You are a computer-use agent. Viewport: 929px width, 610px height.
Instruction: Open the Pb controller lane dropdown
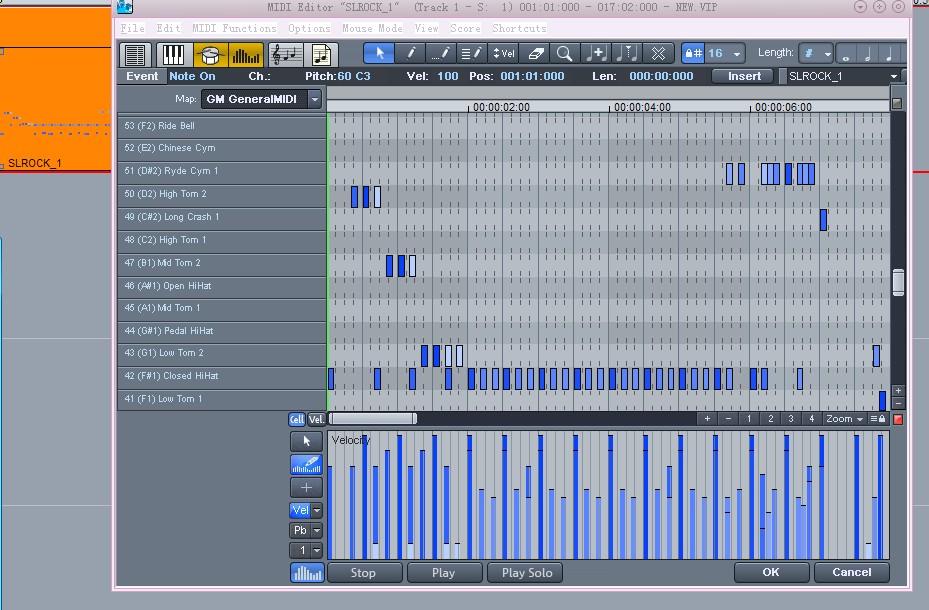[x=317, y=530]
